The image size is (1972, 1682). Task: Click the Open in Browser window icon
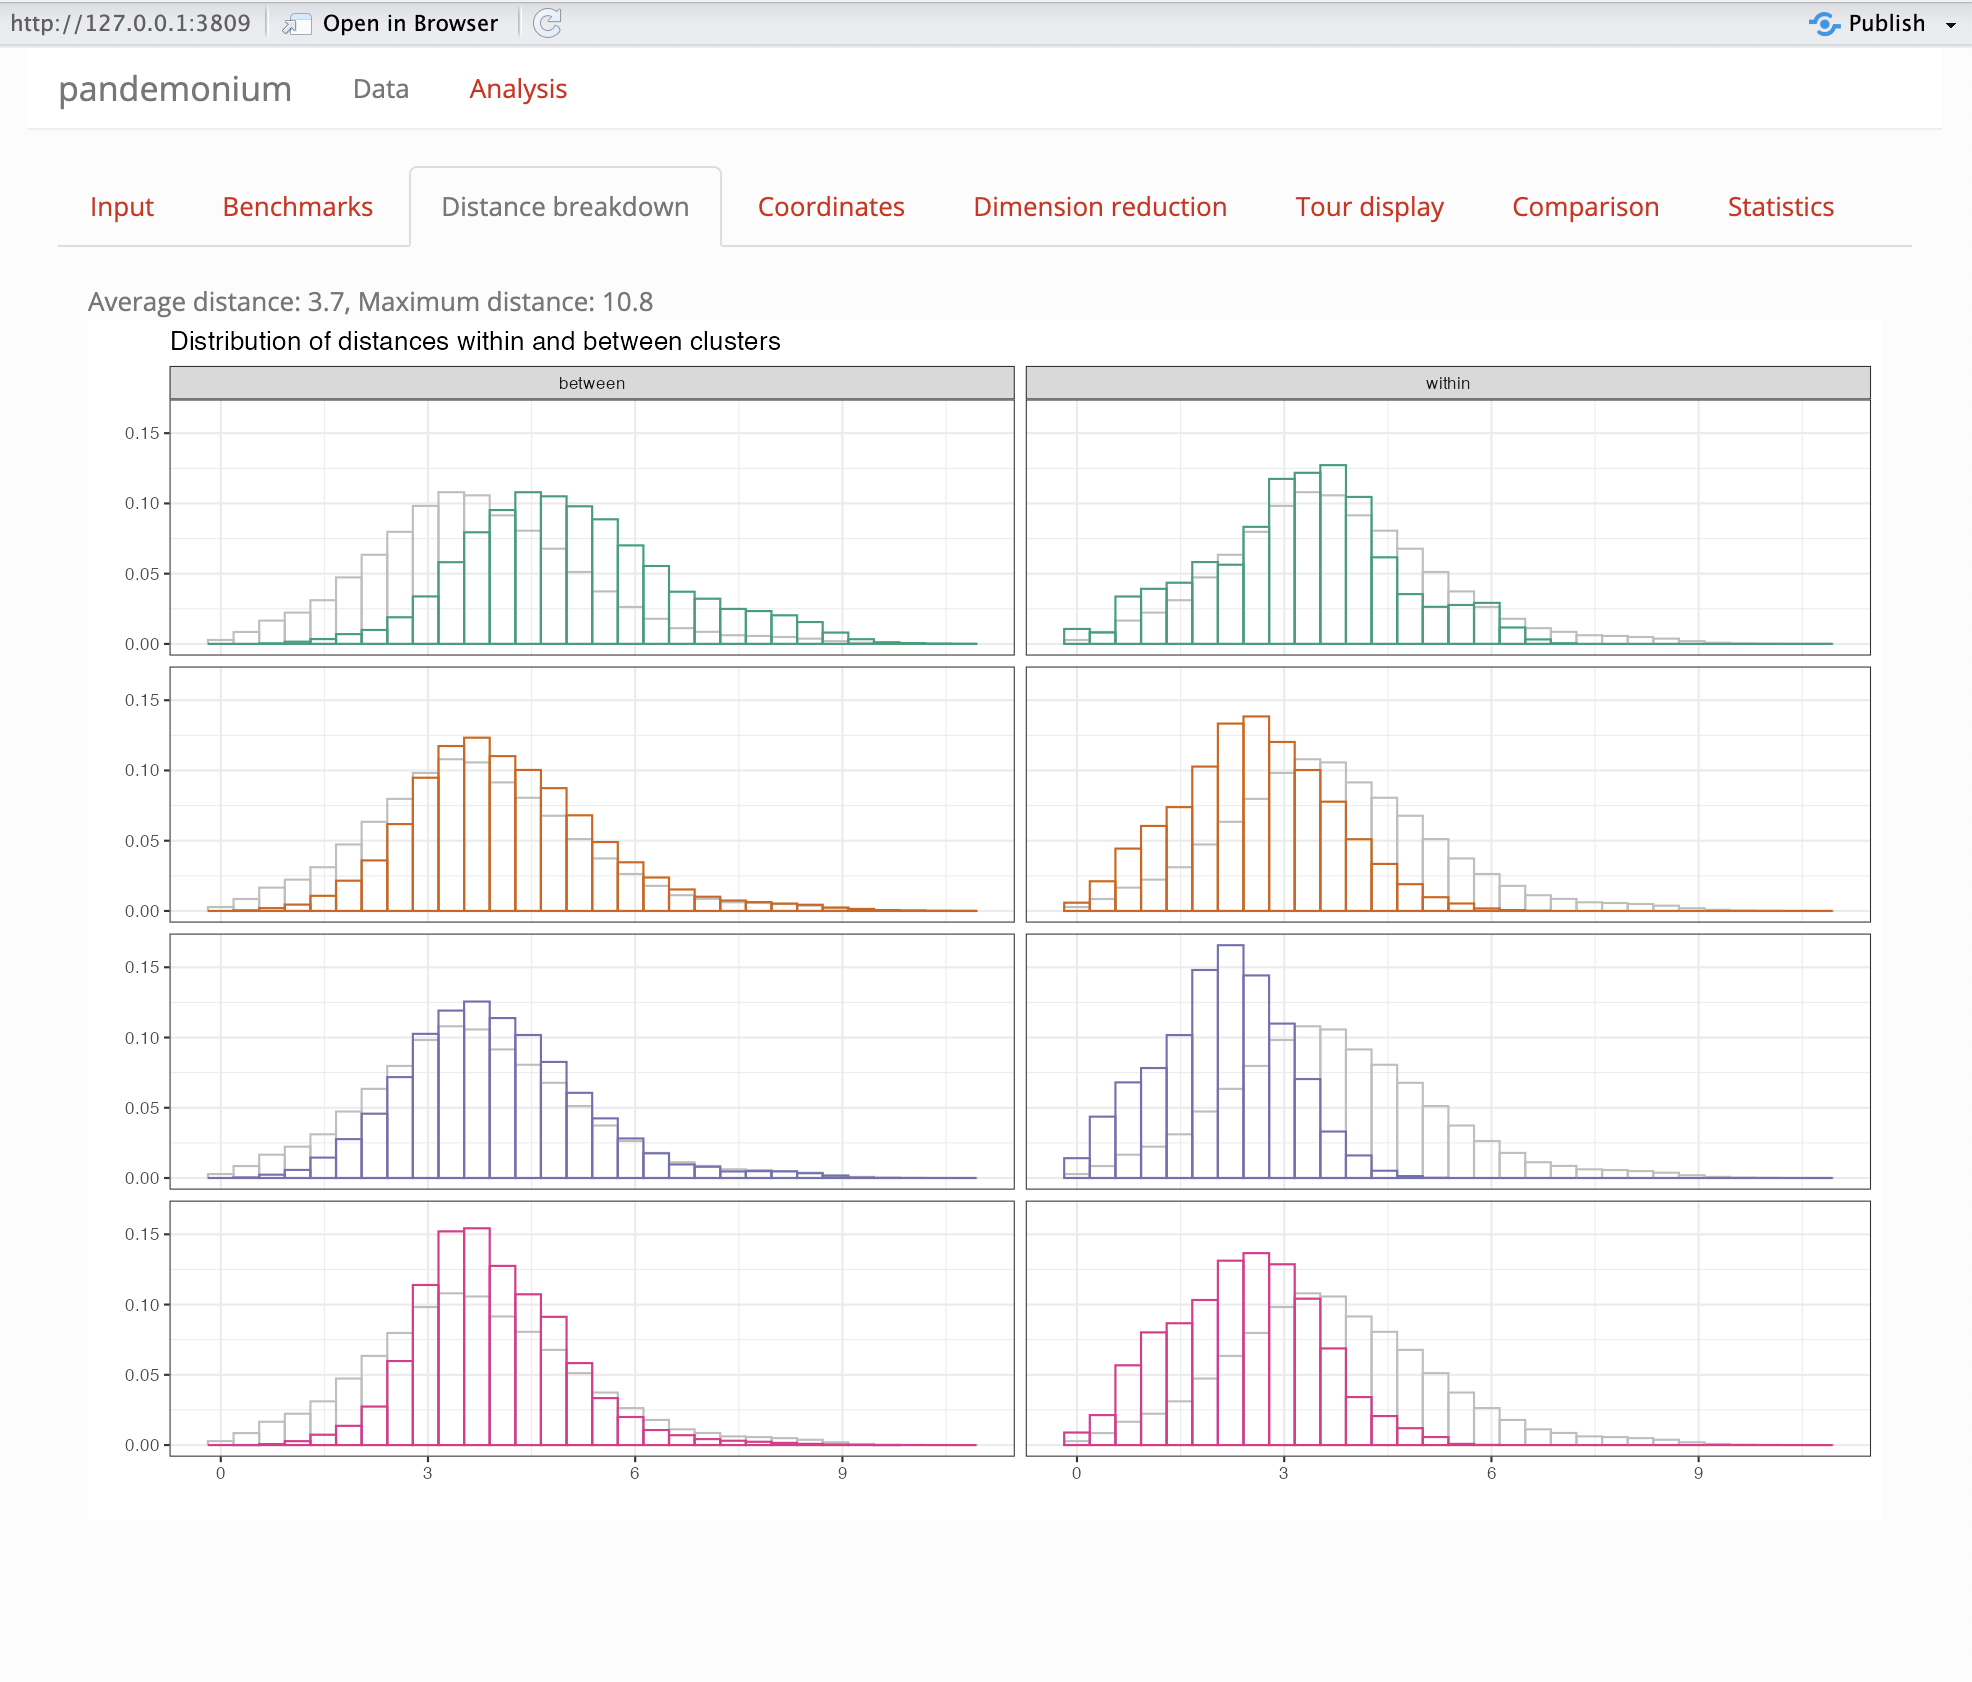click(297, 24)
